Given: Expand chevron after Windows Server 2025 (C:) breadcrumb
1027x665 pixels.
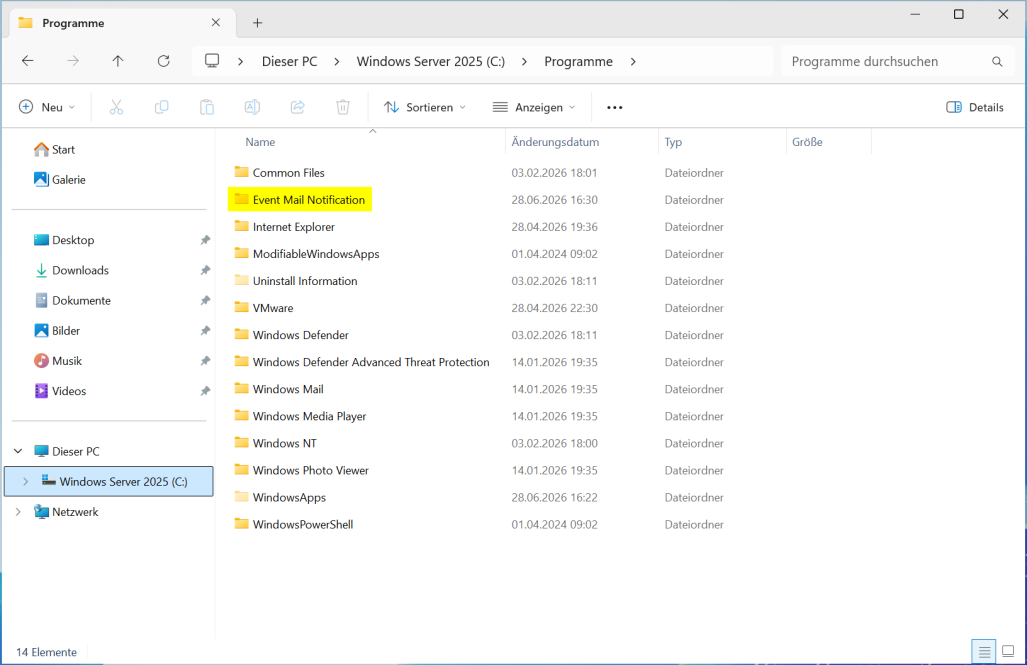Looking at the screenshot, I should (524, 62).
